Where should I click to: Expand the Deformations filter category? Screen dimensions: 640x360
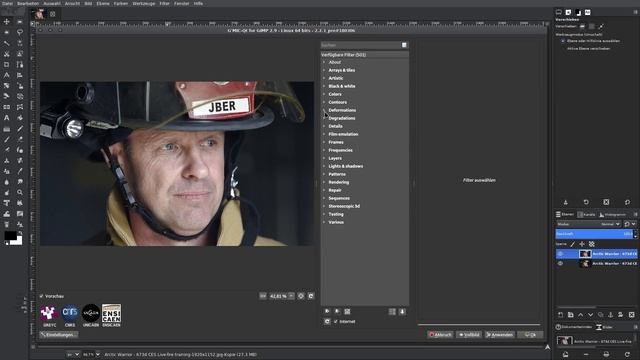point(324,110)
